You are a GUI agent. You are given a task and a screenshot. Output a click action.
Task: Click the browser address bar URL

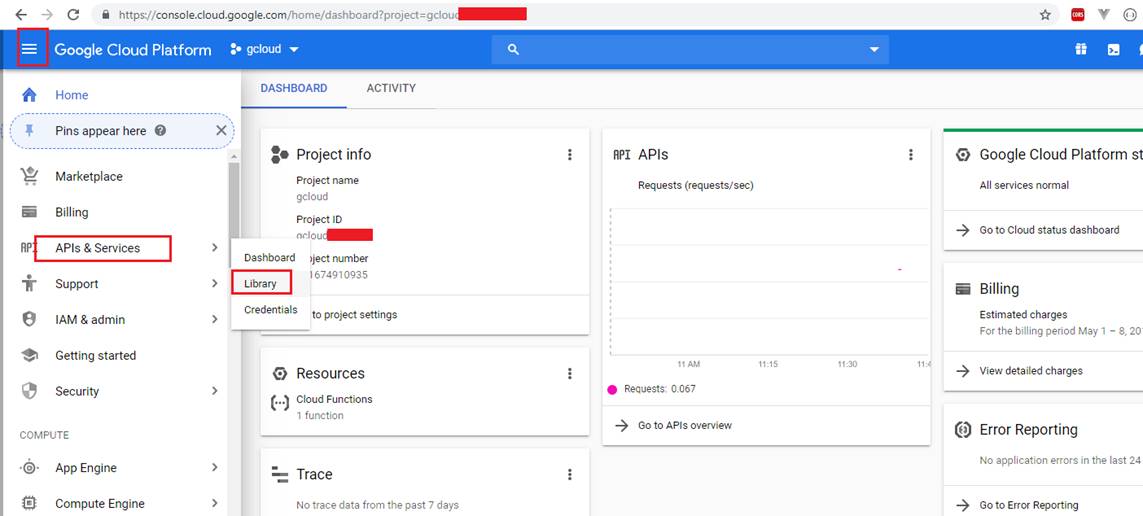[288, 15]
